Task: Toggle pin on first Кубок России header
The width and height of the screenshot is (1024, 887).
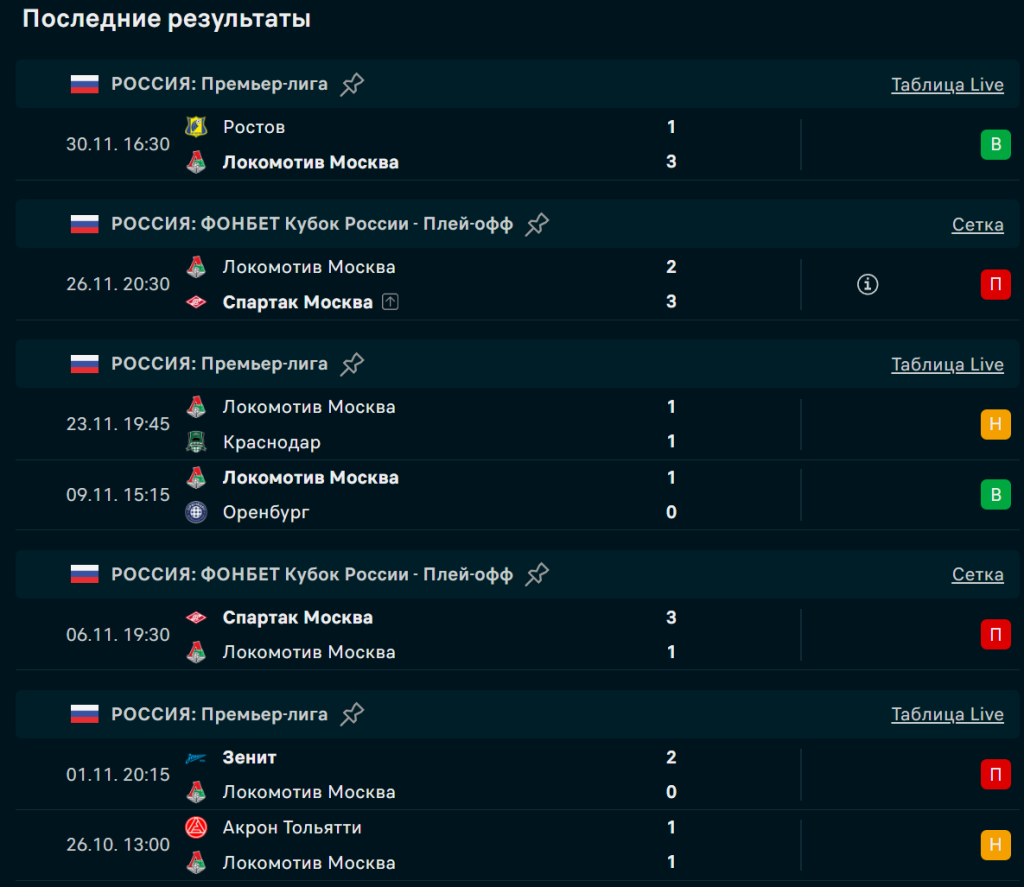Action: click(x=538, y=224)
